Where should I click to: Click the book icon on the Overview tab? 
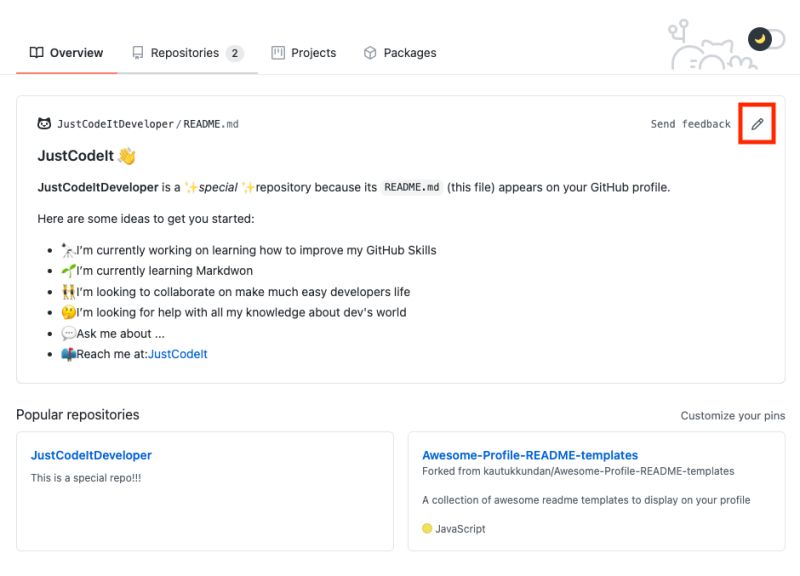tap(37, 53)
